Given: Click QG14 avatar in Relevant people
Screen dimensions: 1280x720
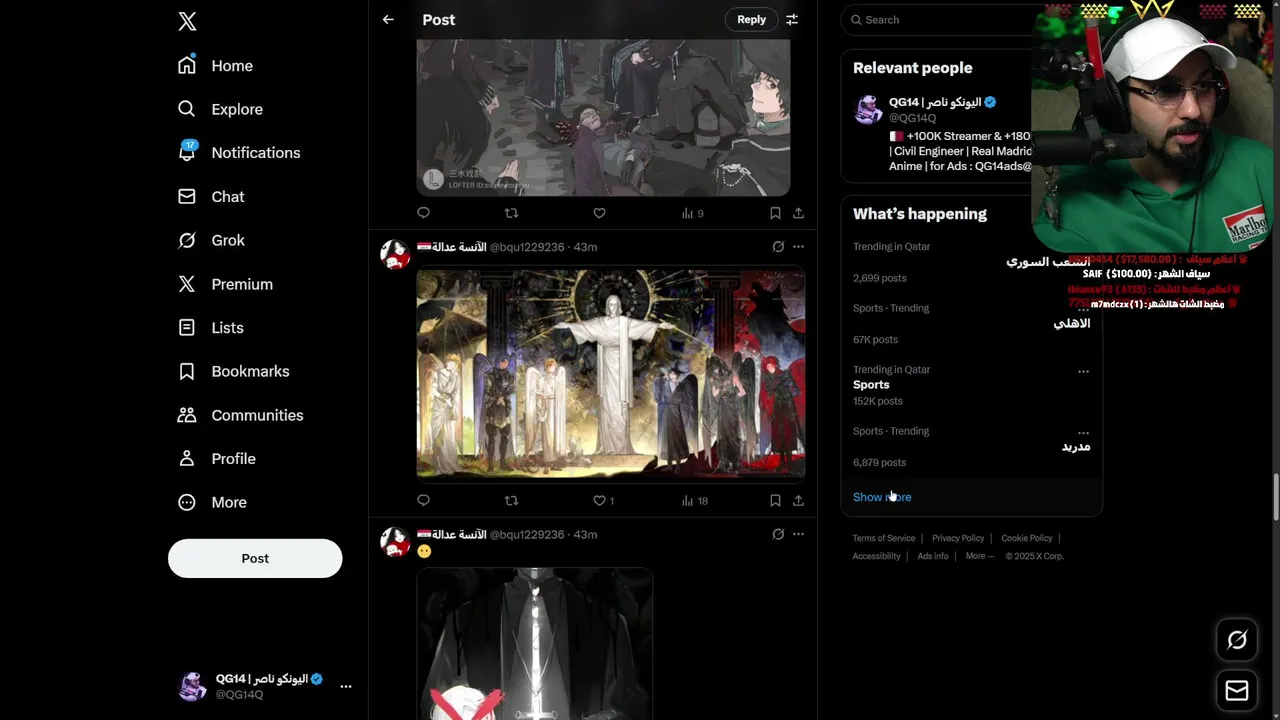Looking at the screenshot, I should (x=868, y=109).
